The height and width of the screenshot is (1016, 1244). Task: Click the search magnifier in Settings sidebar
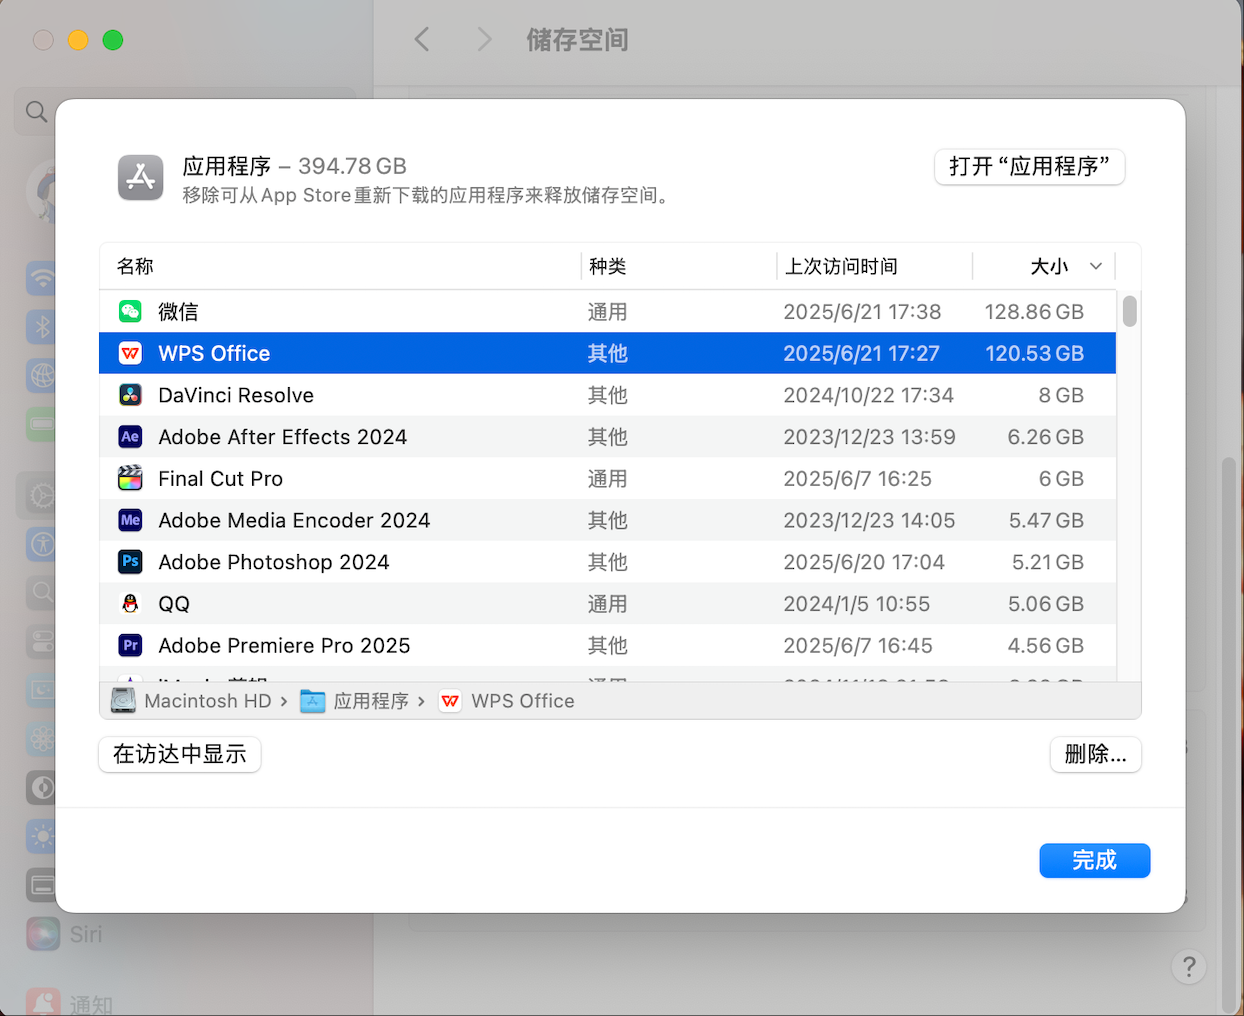point(37,112)
